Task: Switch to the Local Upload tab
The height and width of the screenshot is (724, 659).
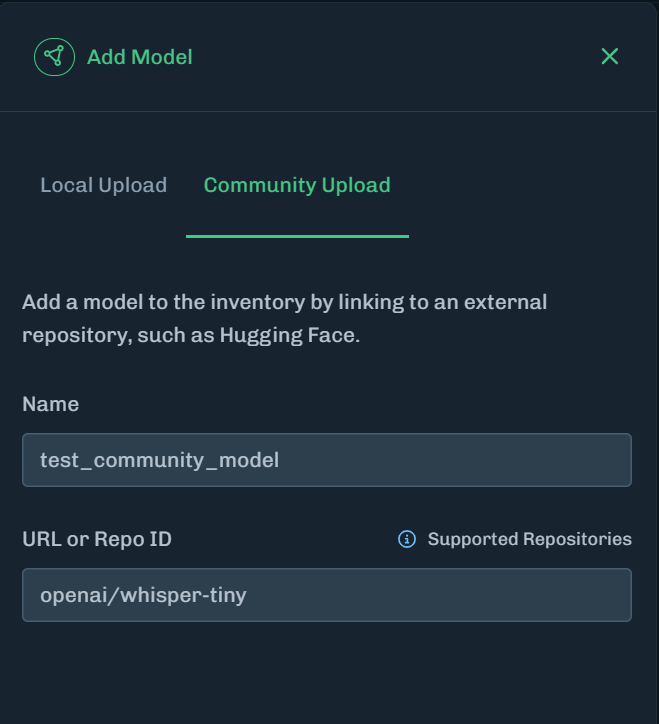Action: pos(103,185)
